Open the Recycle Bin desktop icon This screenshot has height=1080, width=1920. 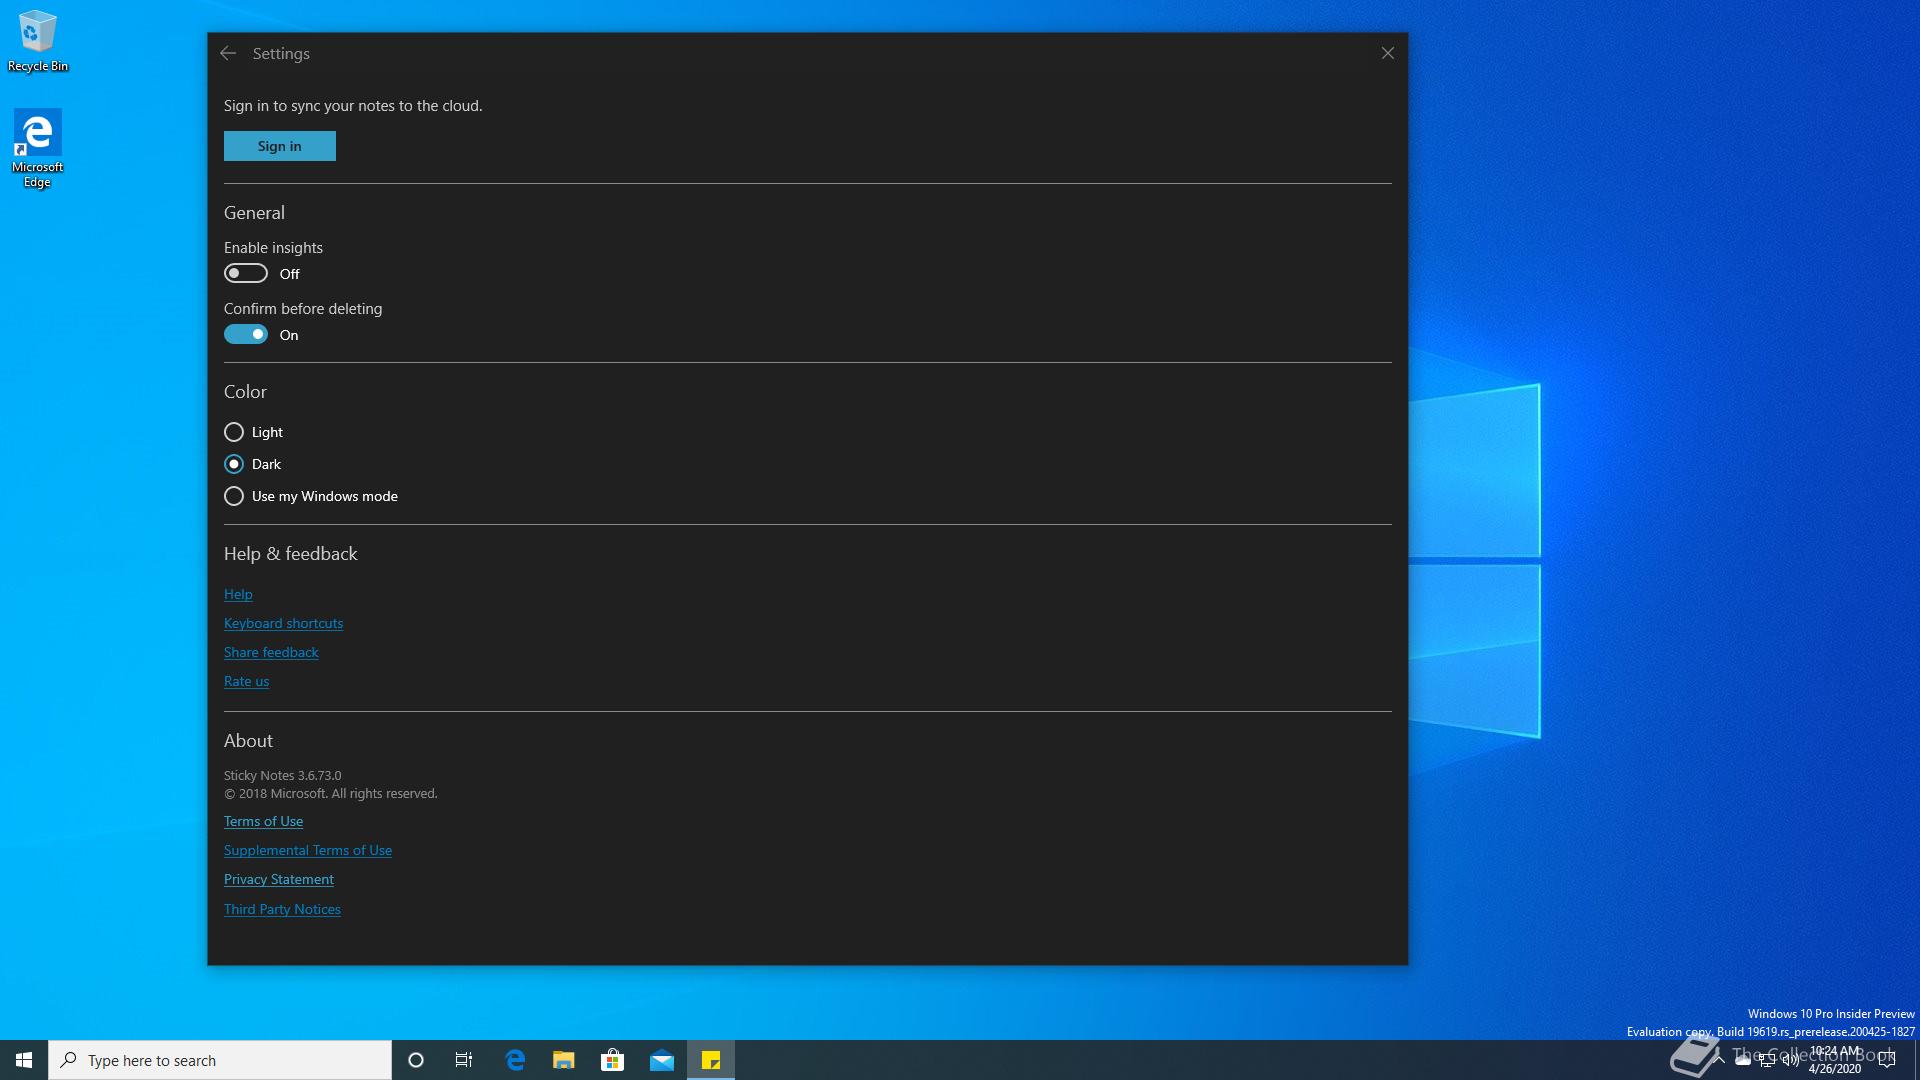38,42
